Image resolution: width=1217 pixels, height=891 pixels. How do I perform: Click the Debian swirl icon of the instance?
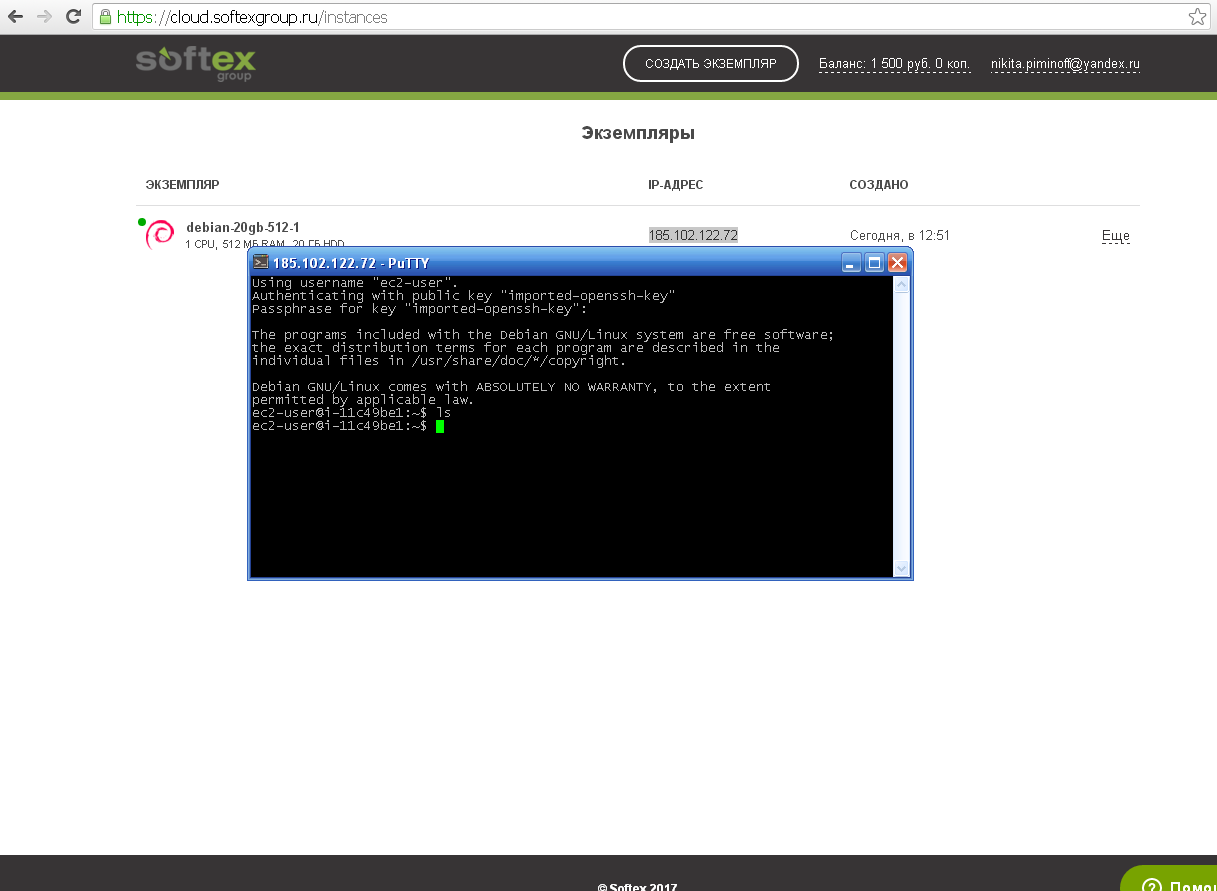pyautogui.click(x=159, y=235)
